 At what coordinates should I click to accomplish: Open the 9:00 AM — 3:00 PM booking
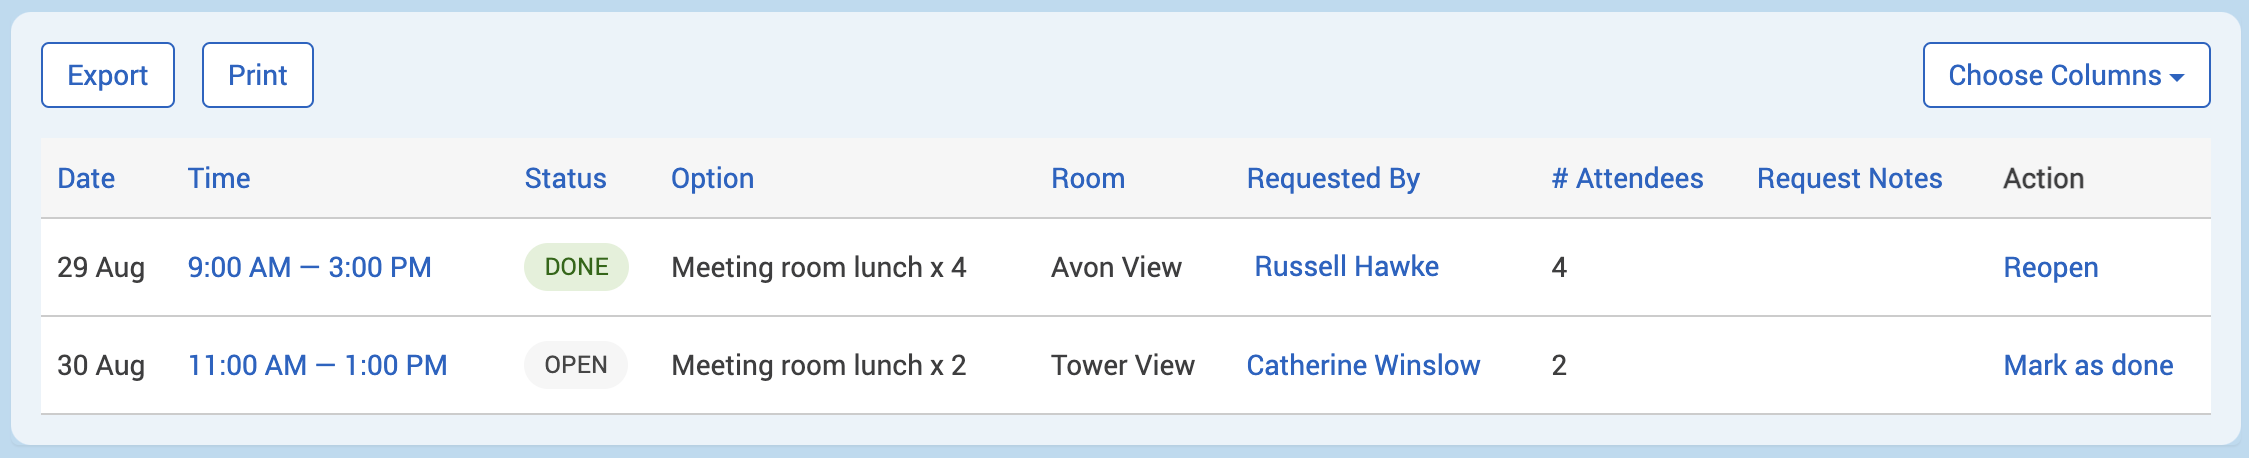[x=309, y=267]
